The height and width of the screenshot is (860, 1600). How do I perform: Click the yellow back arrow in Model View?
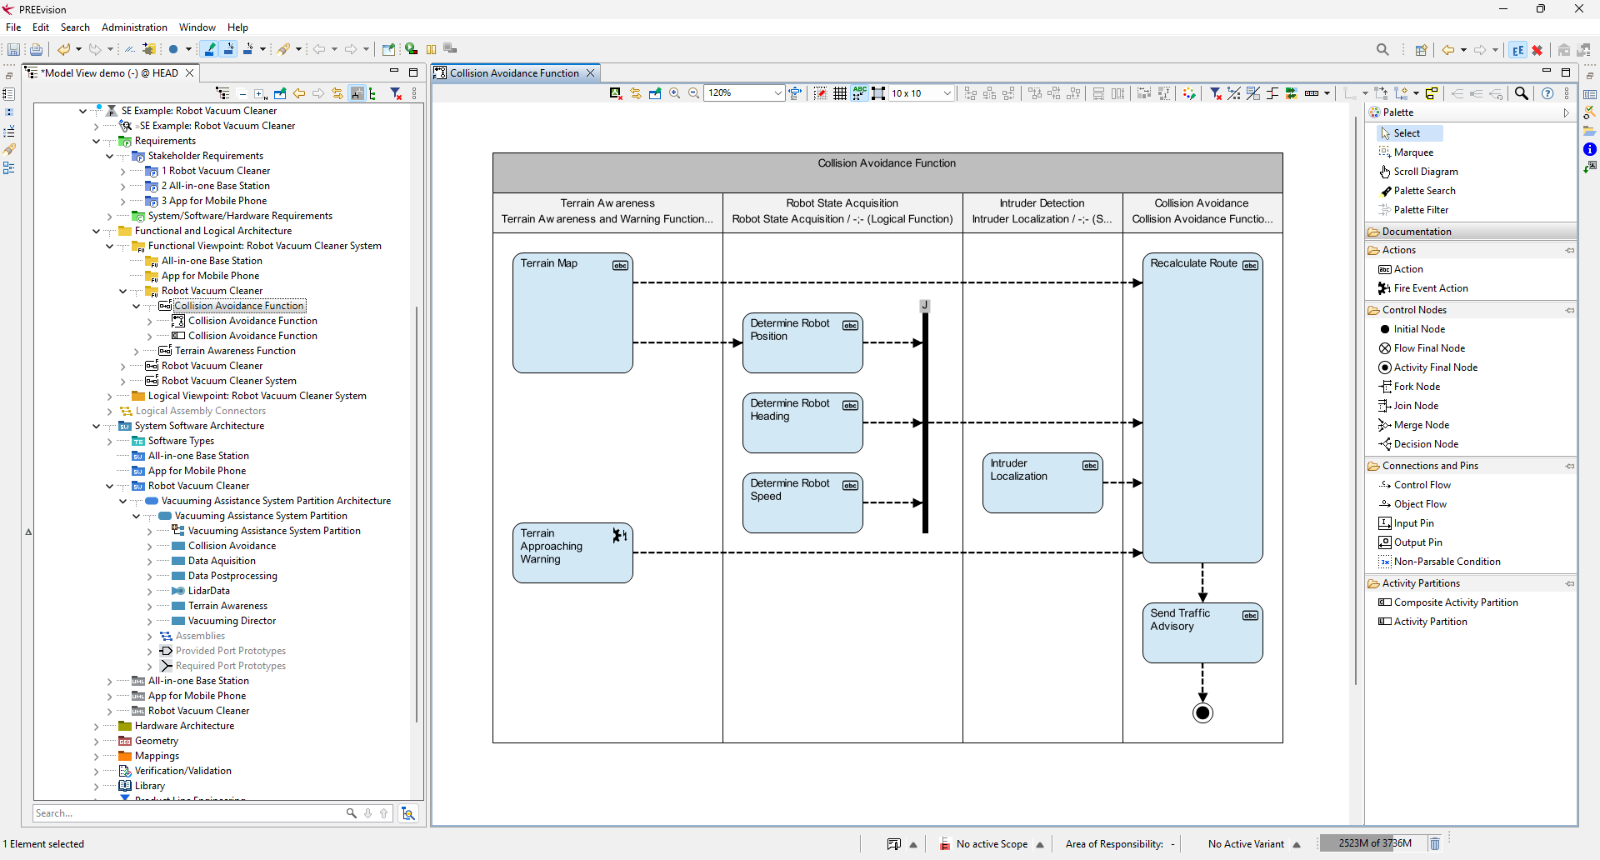click(299, 94)
